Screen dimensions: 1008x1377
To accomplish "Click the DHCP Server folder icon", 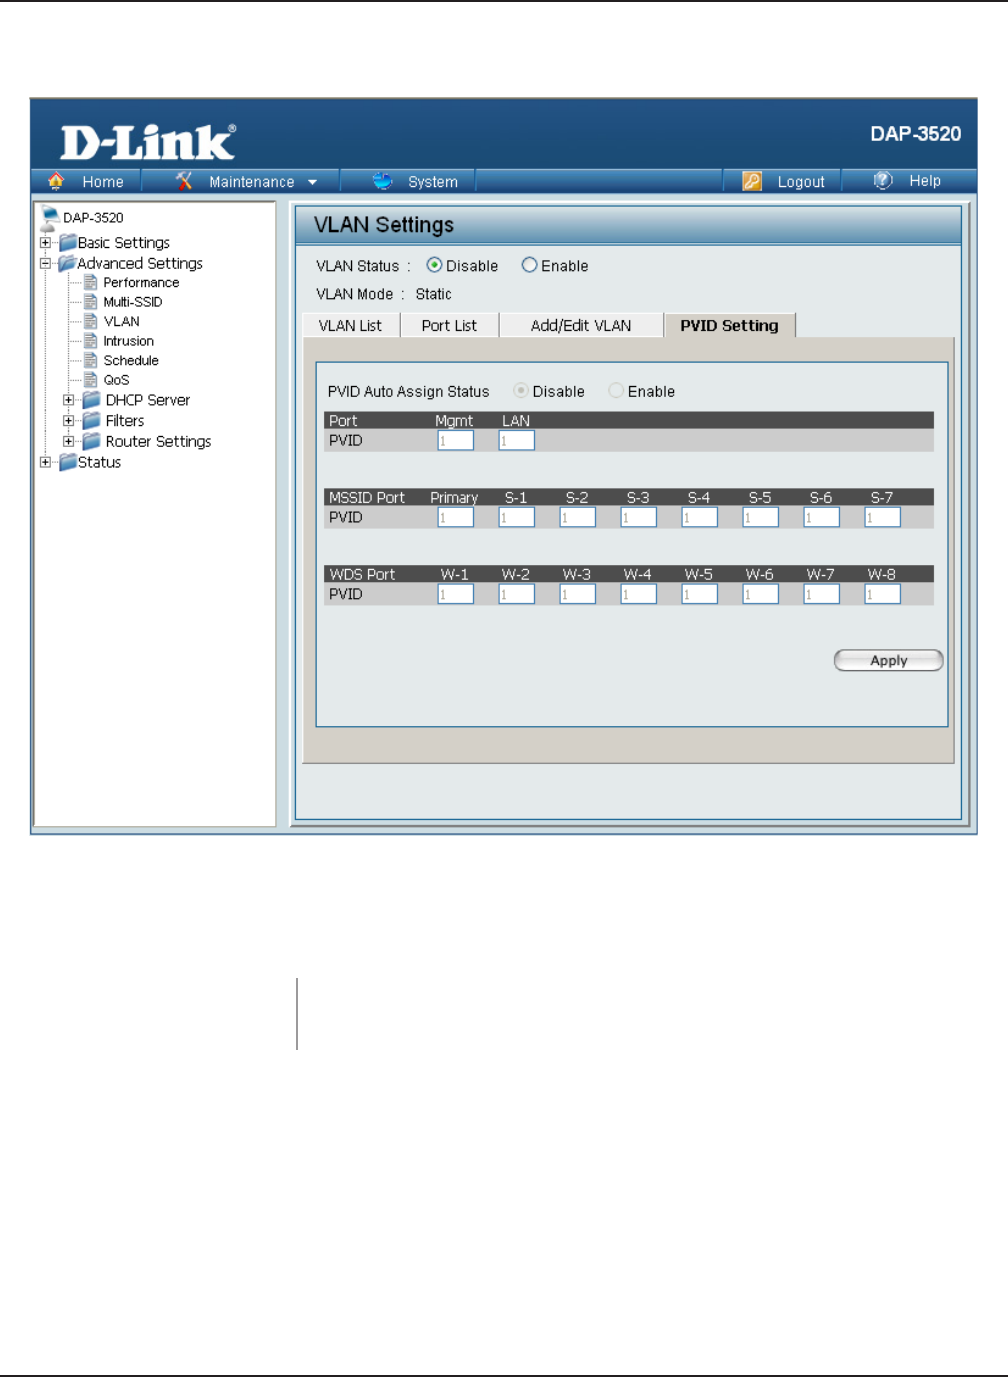I will 92,399.
